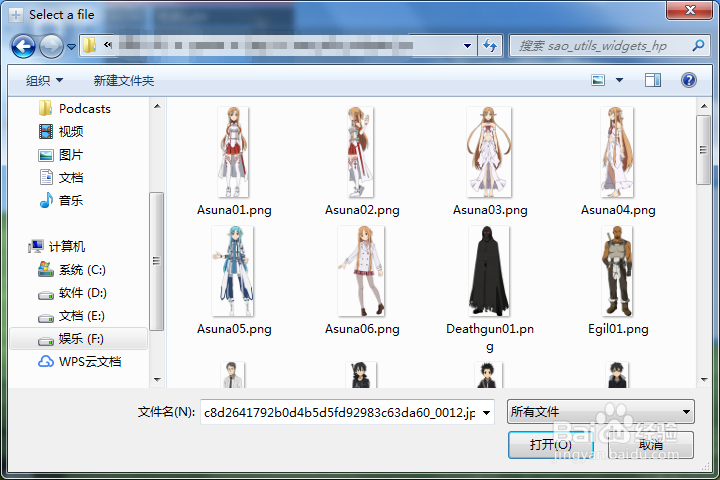This screenshot has width=720, height=480.
Task: Click the folder icon in address bar
Action: pyautogui.click(x=90, y=45)
